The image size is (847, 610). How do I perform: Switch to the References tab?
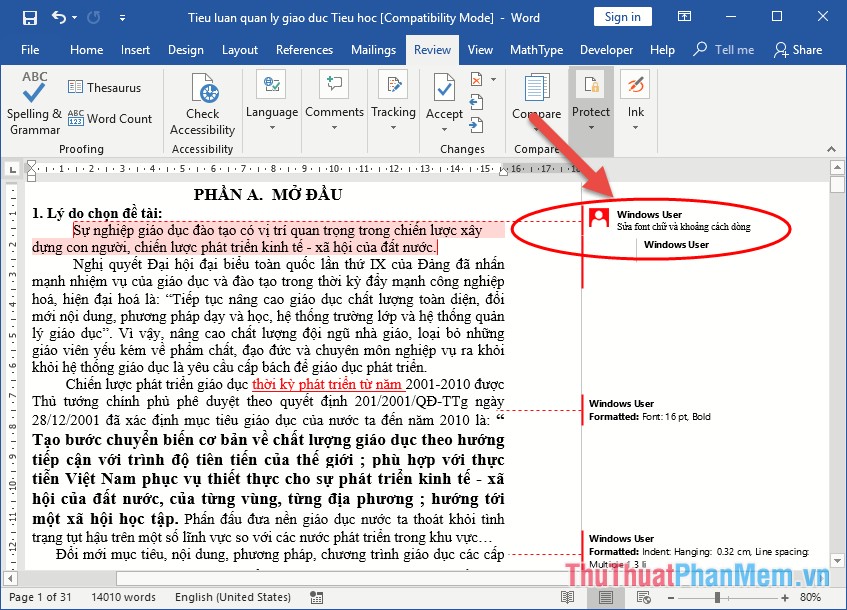click(x=304, y=50)
